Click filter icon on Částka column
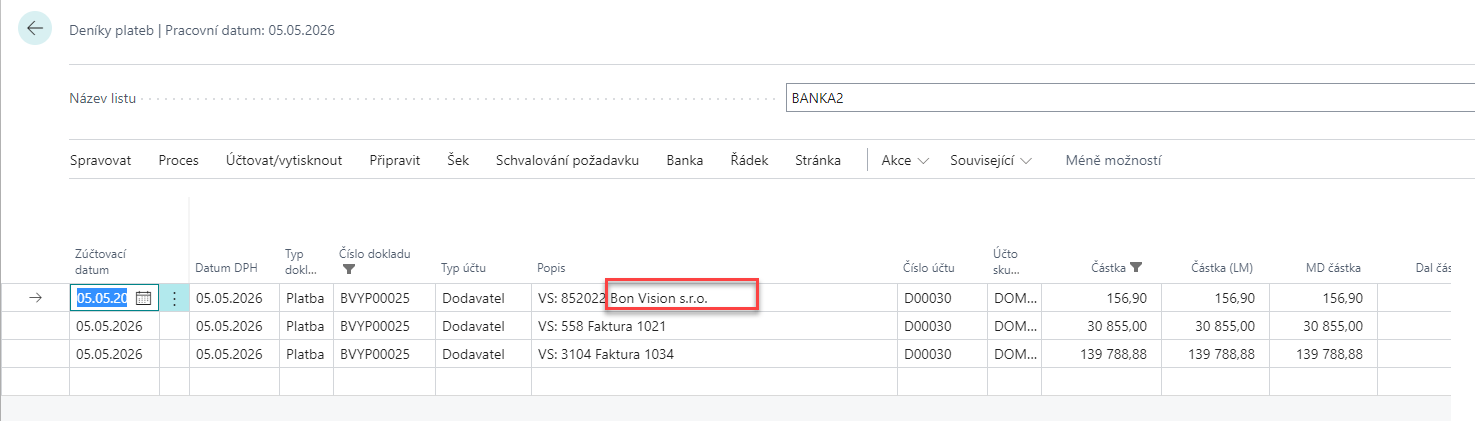Screen dimensions: 1475x421 coord(1136,268)
